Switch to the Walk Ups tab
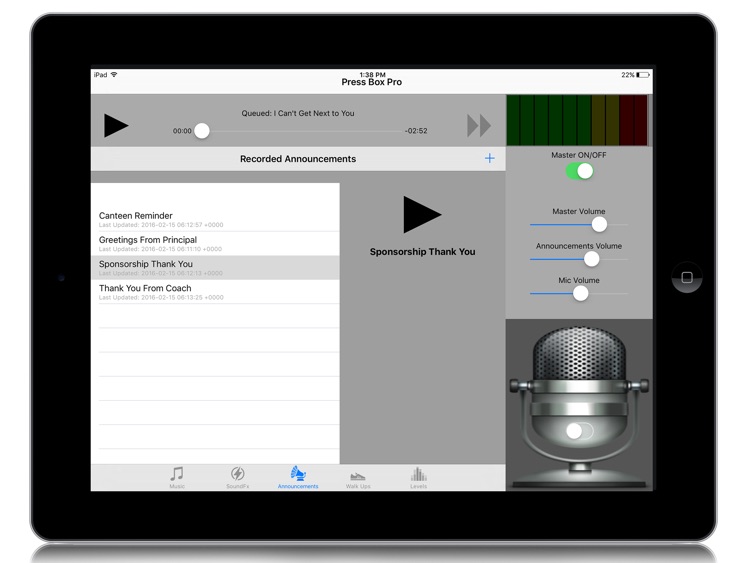The height and width of the screenshot is (563, 750). pos(358,480)
